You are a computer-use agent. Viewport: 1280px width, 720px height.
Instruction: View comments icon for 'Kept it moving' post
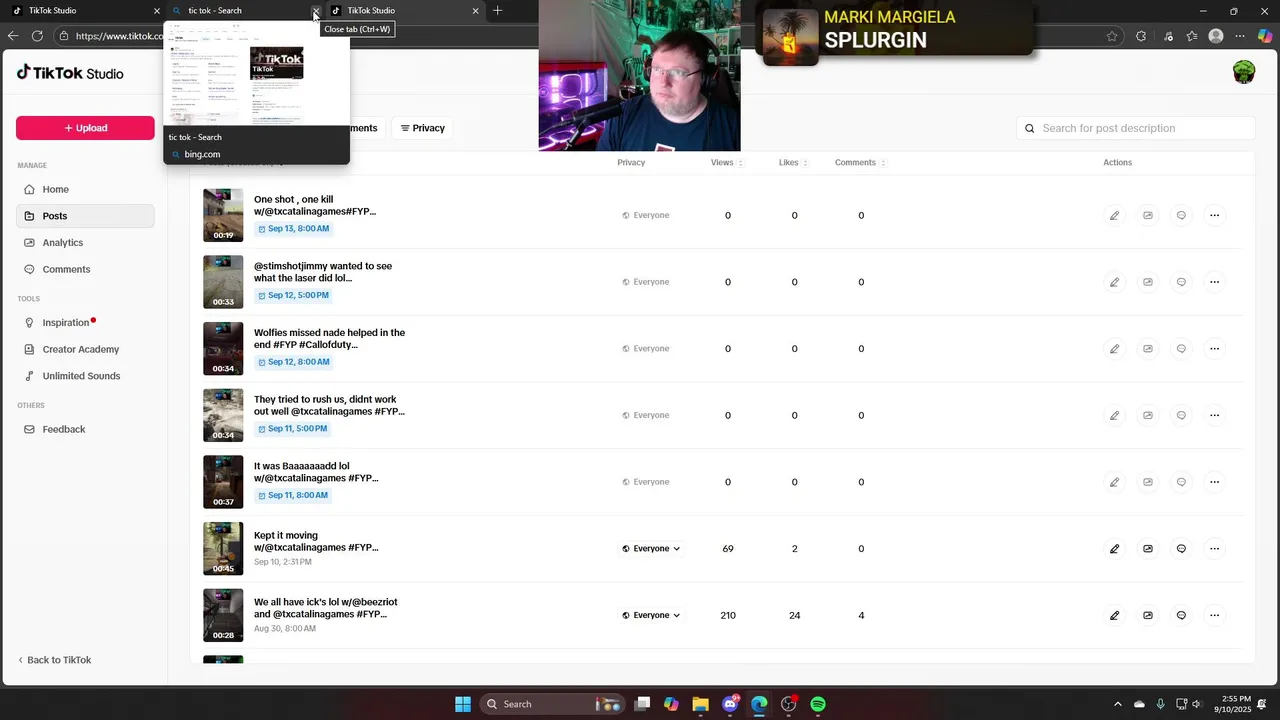point(1181,549)
